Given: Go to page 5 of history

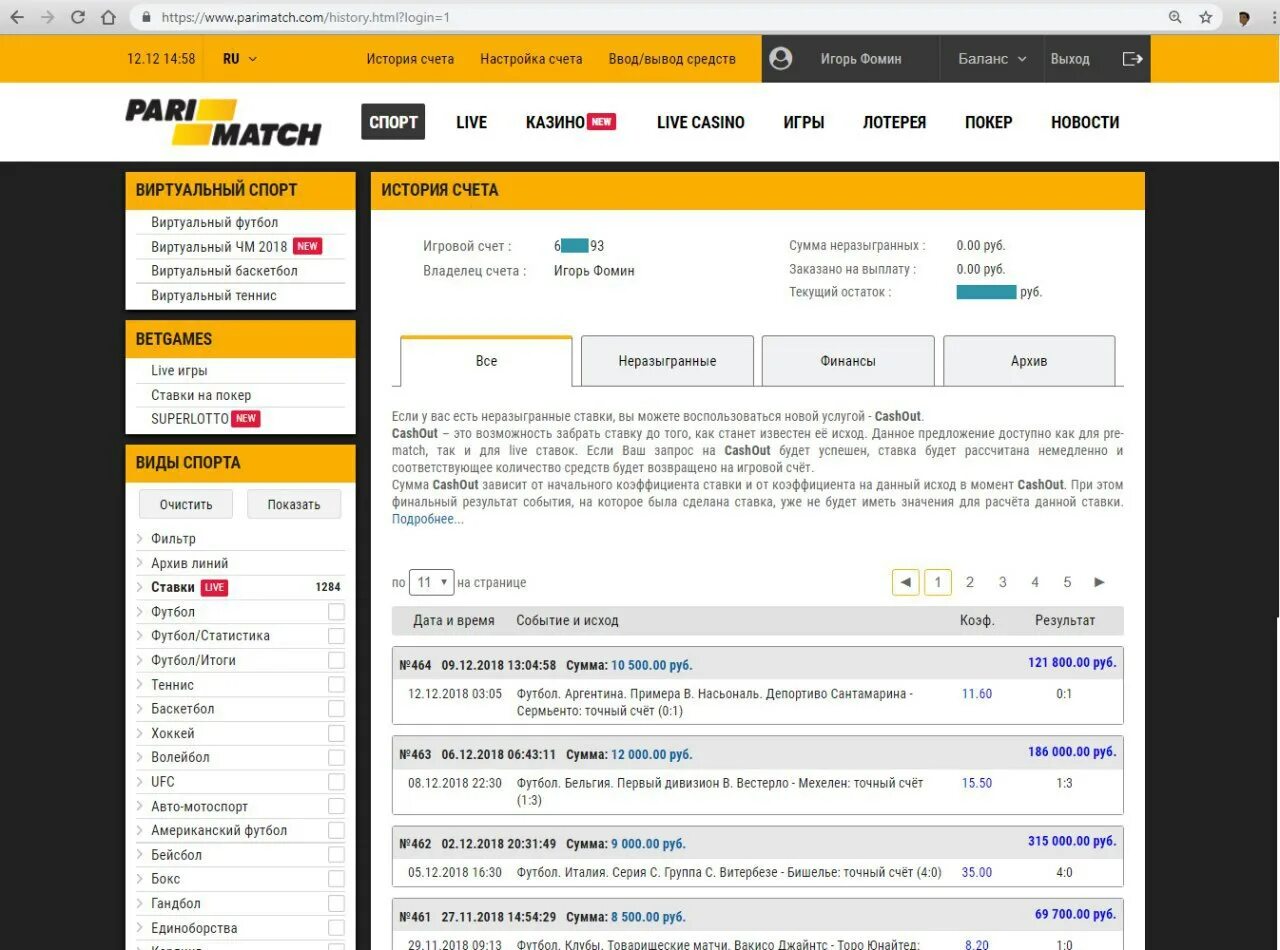Looking at the screenshot, I should pos(1067,582).
